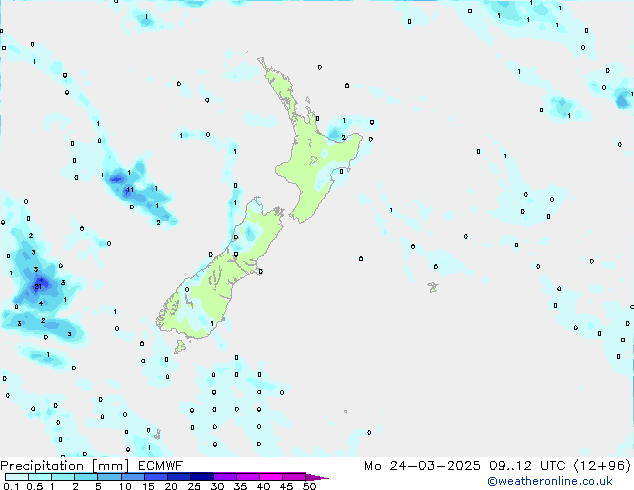Click the '0.5' legend label
This screenshot has height=490, width=634.
pos(35,486)
